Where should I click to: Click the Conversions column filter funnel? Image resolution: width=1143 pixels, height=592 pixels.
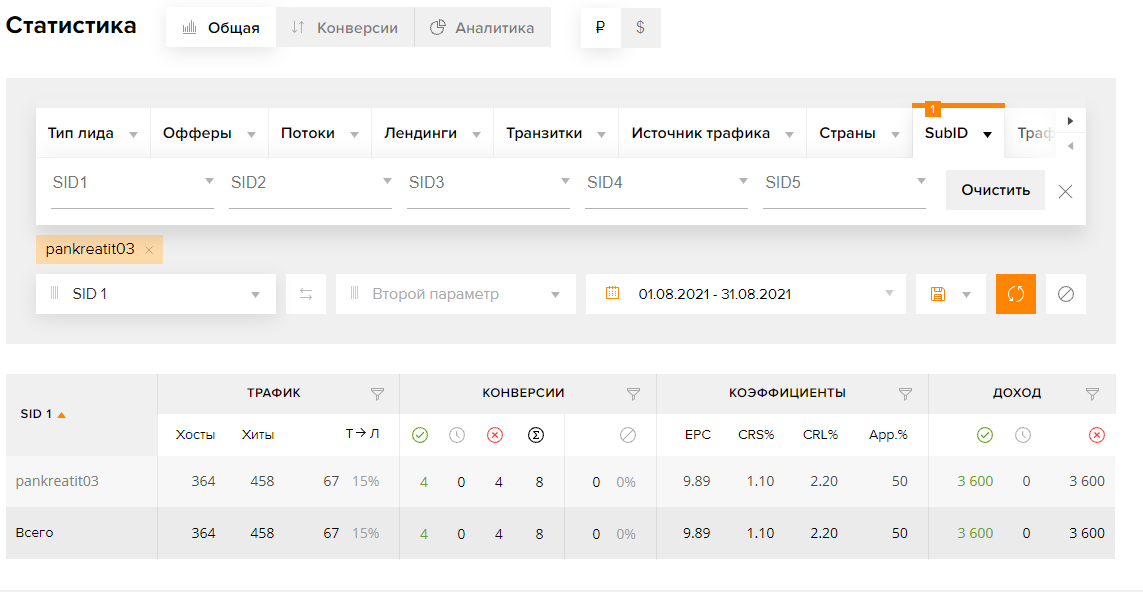pyautogui.click(x=633, y=394)
